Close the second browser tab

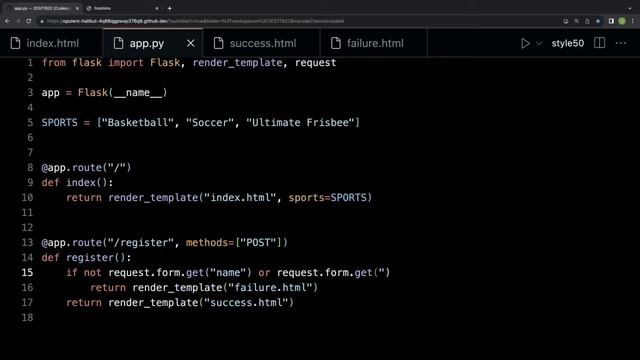tap(157, 8)
